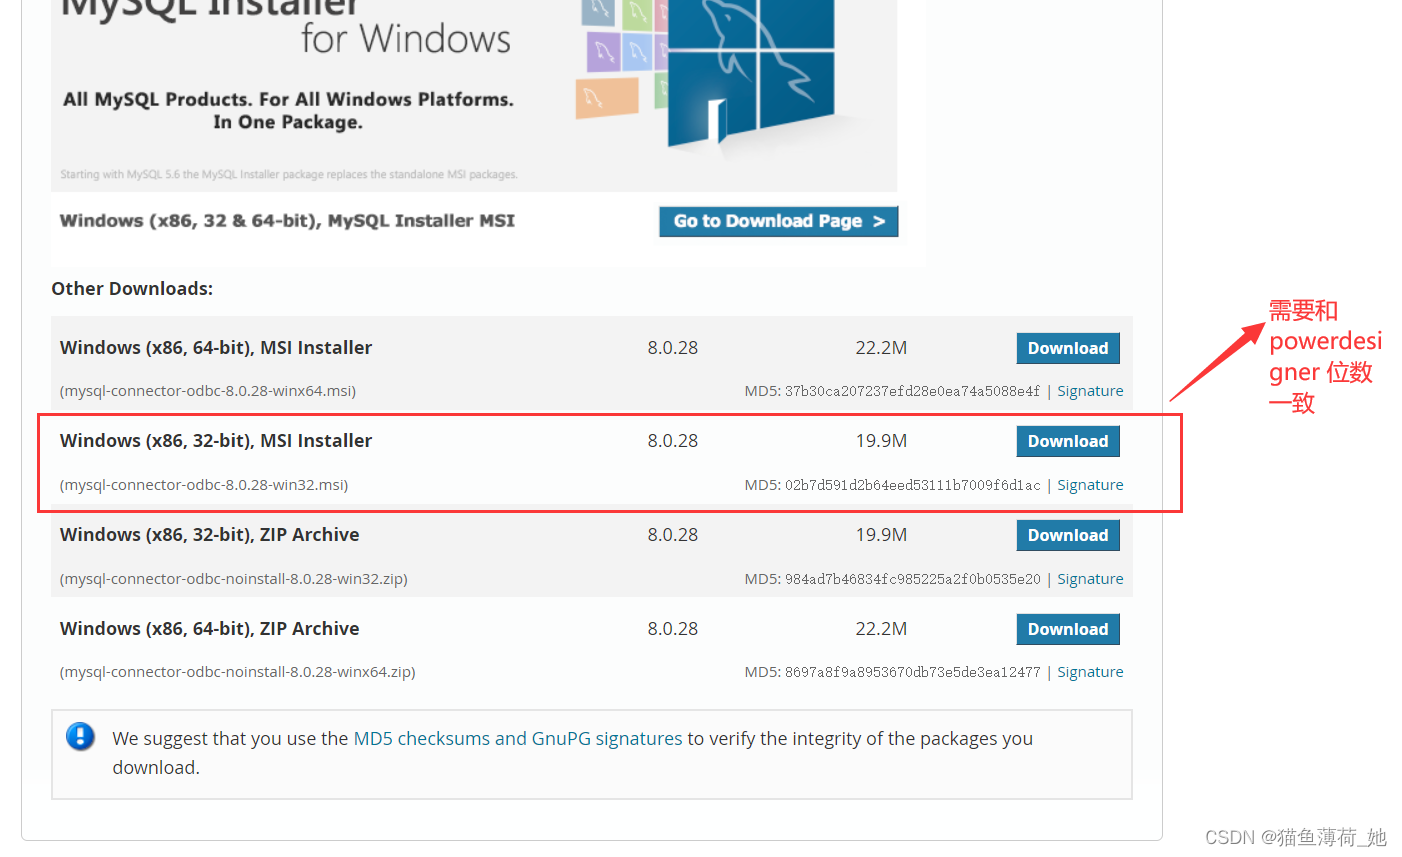This screenshot has width=1402, height=857.
Task: Click the MySQL Installer MSI description text
Action: pyautogui.click(x=287, y=221)
